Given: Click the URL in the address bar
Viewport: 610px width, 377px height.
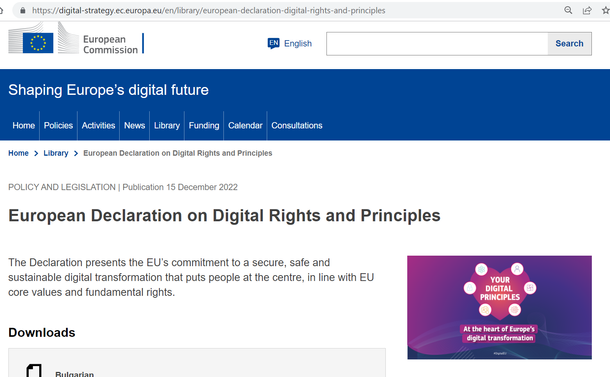Looking at the screenshot, I should 209,11.
